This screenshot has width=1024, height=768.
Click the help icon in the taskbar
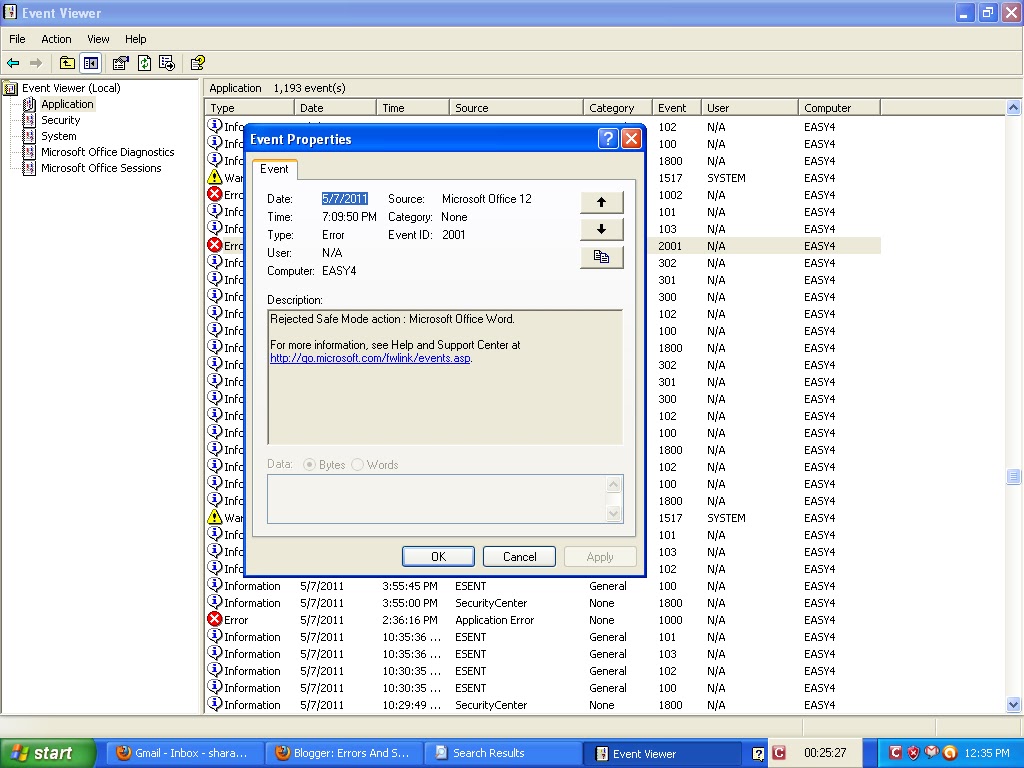(x=758, y=754)
